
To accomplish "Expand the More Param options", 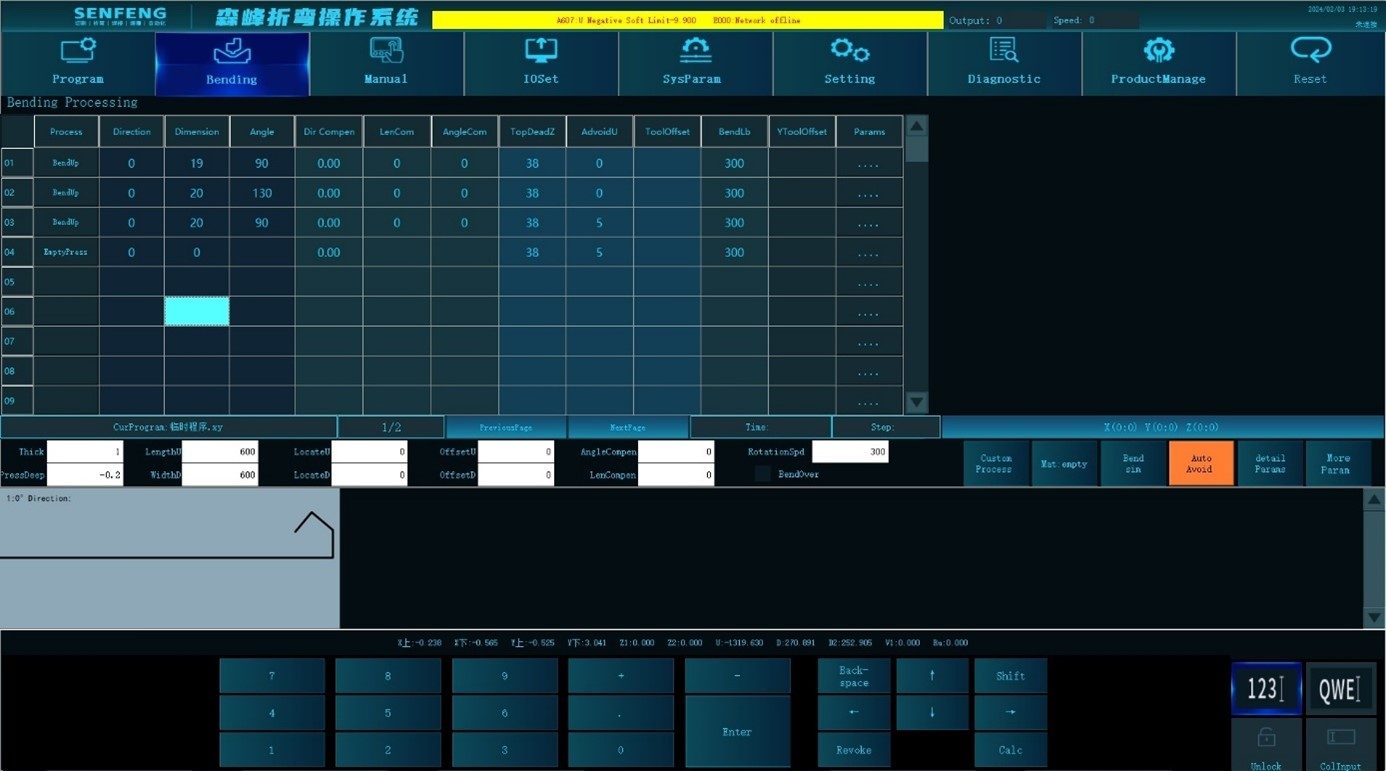I will click(x=1338, y=463).
